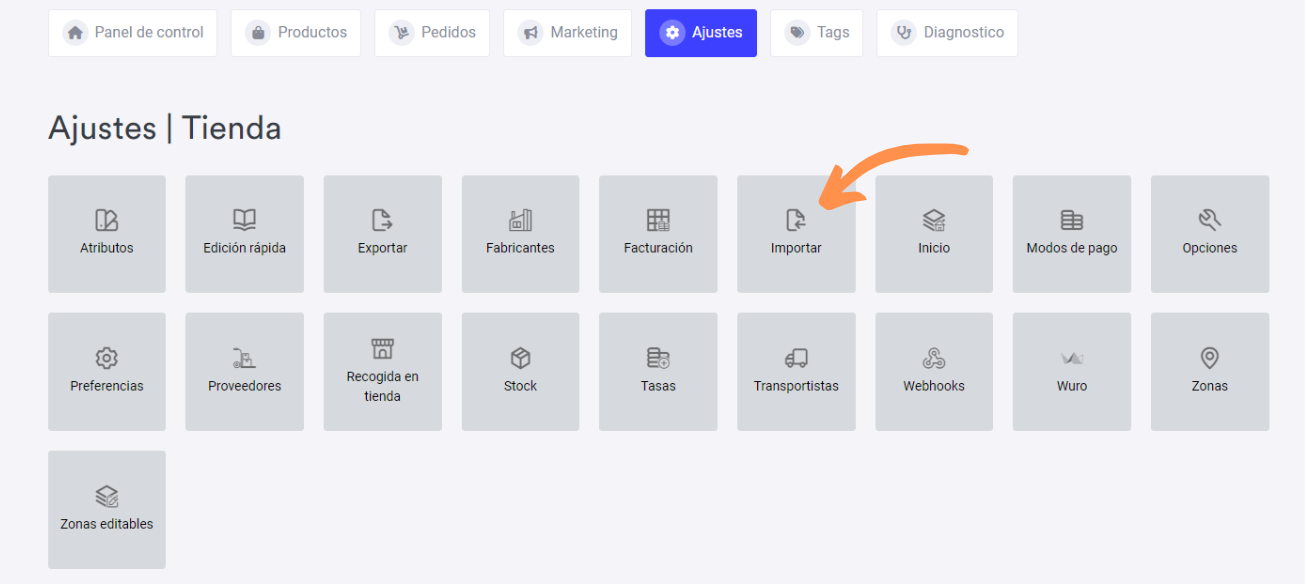Click the Exportar file icon tile
Viewport: 1307px width, 584px height.
(x=383, y=234)
